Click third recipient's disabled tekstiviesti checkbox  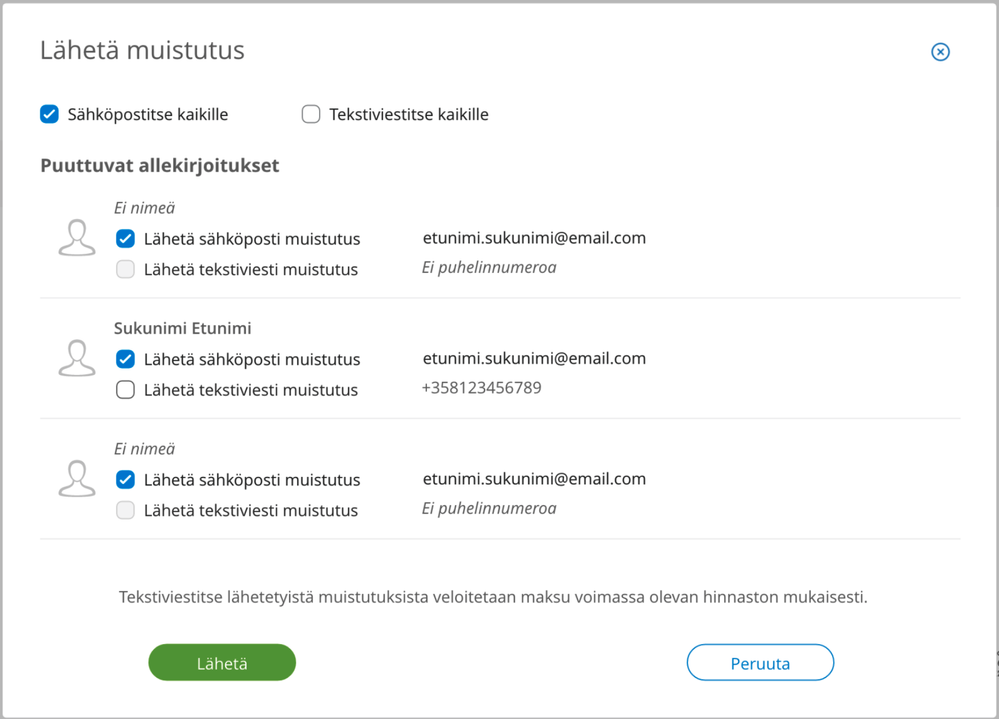click(125, 510)
